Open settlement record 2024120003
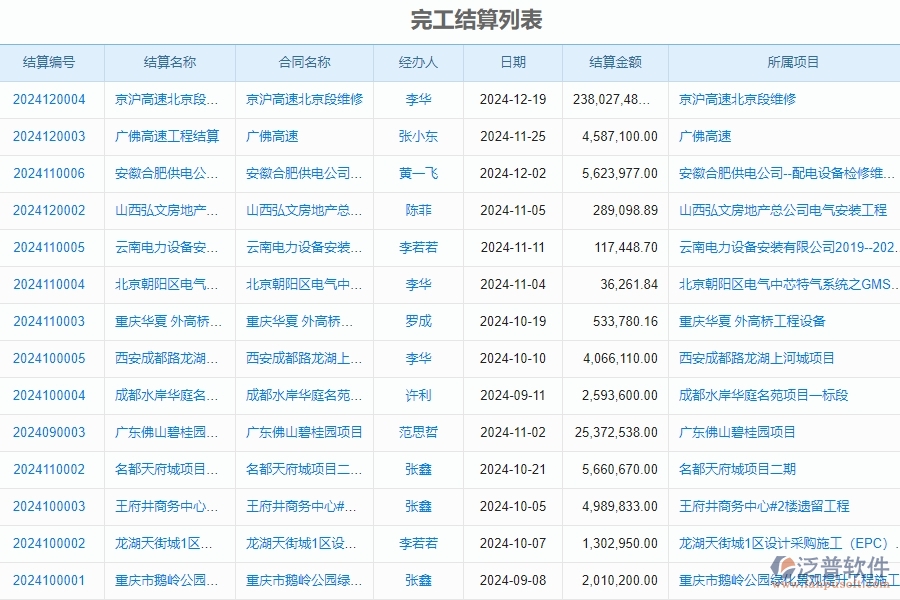Viewport: 900px width, 600px height. coord(52,135)
